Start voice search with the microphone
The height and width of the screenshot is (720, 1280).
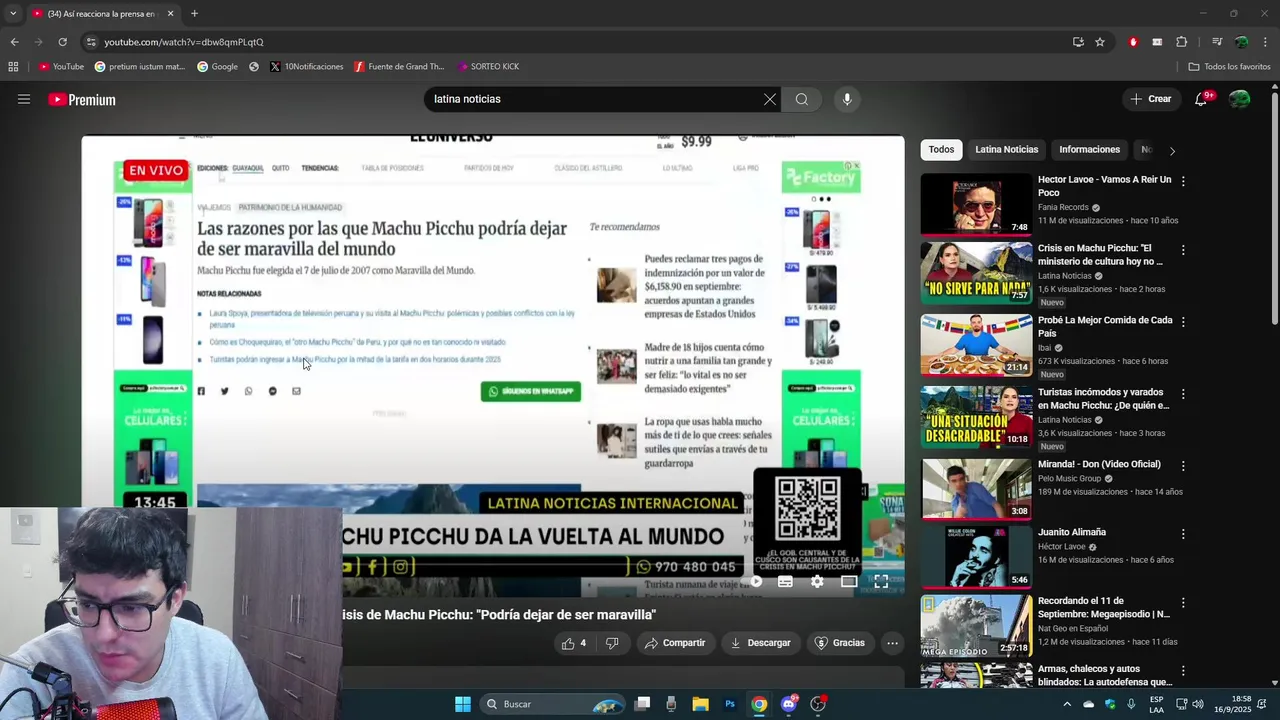point(847,99)
